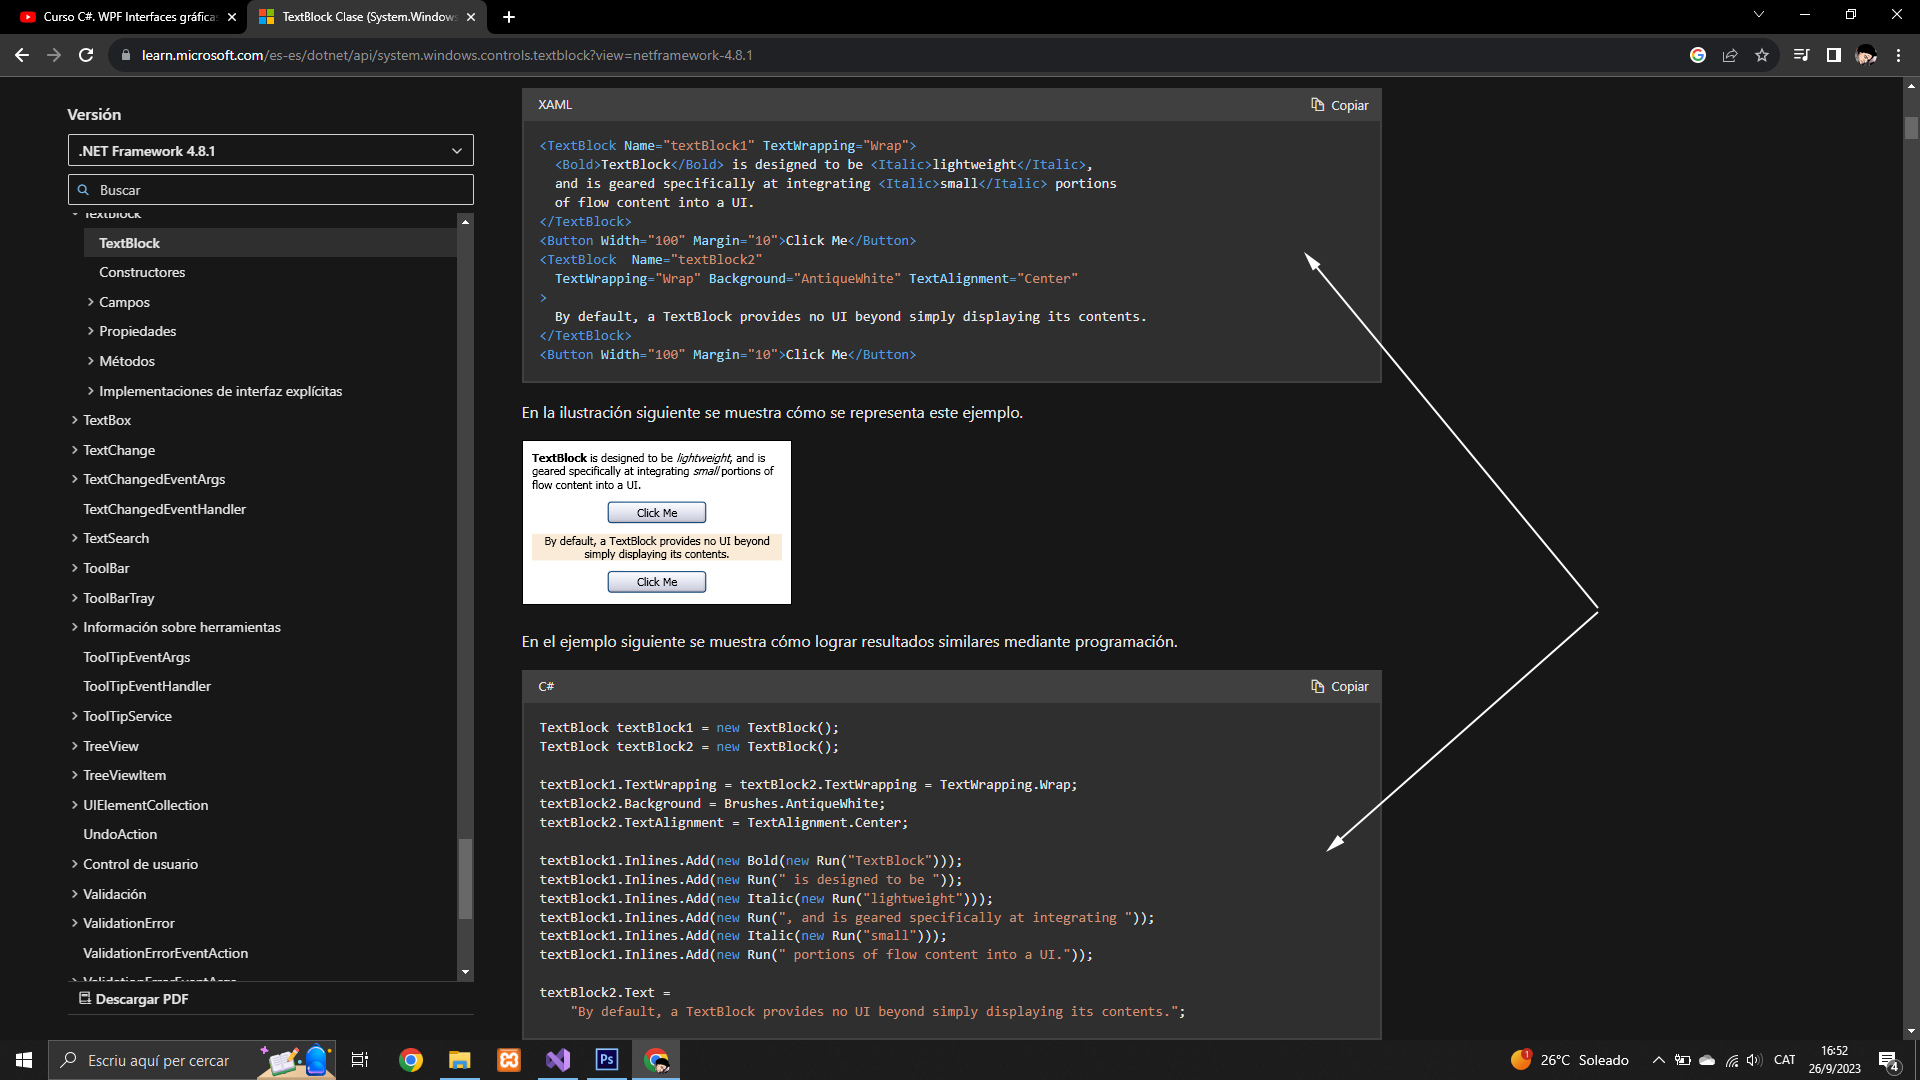The image size is (1920, 1080).
Task: Copy the XAML code sample
Action: point(1339,105)
